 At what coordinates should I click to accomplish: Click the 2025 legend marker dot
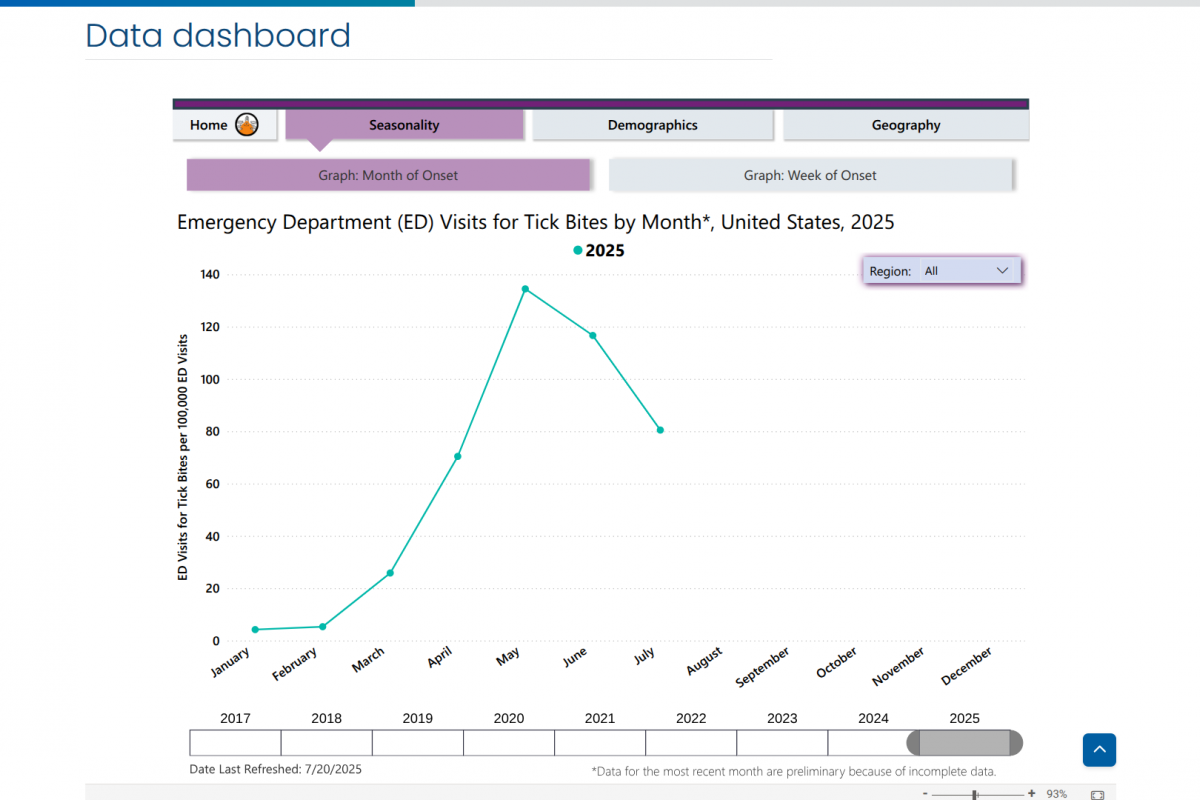(x=578, y=251)
